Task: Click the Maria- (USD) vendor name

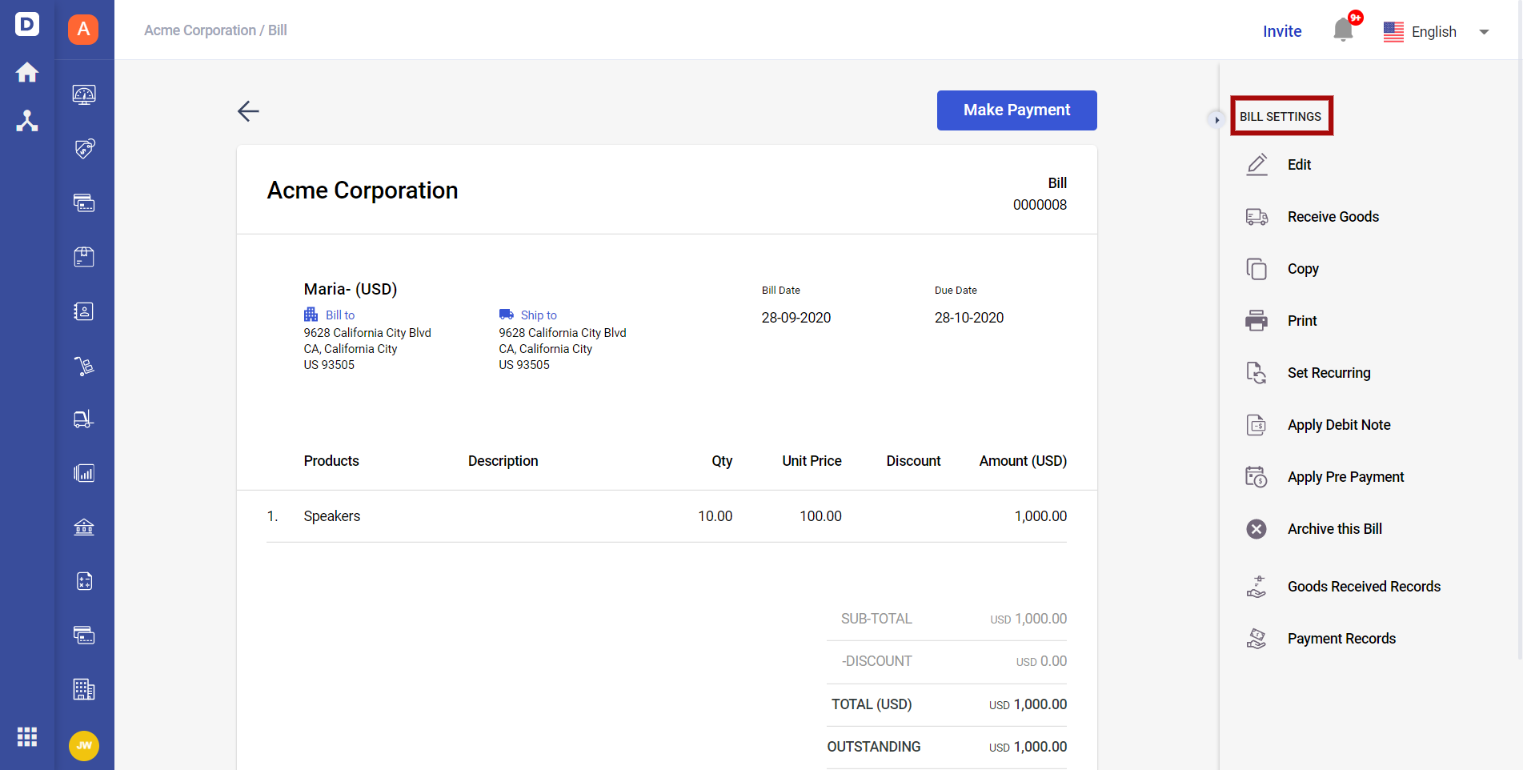Action: [351, 289]
